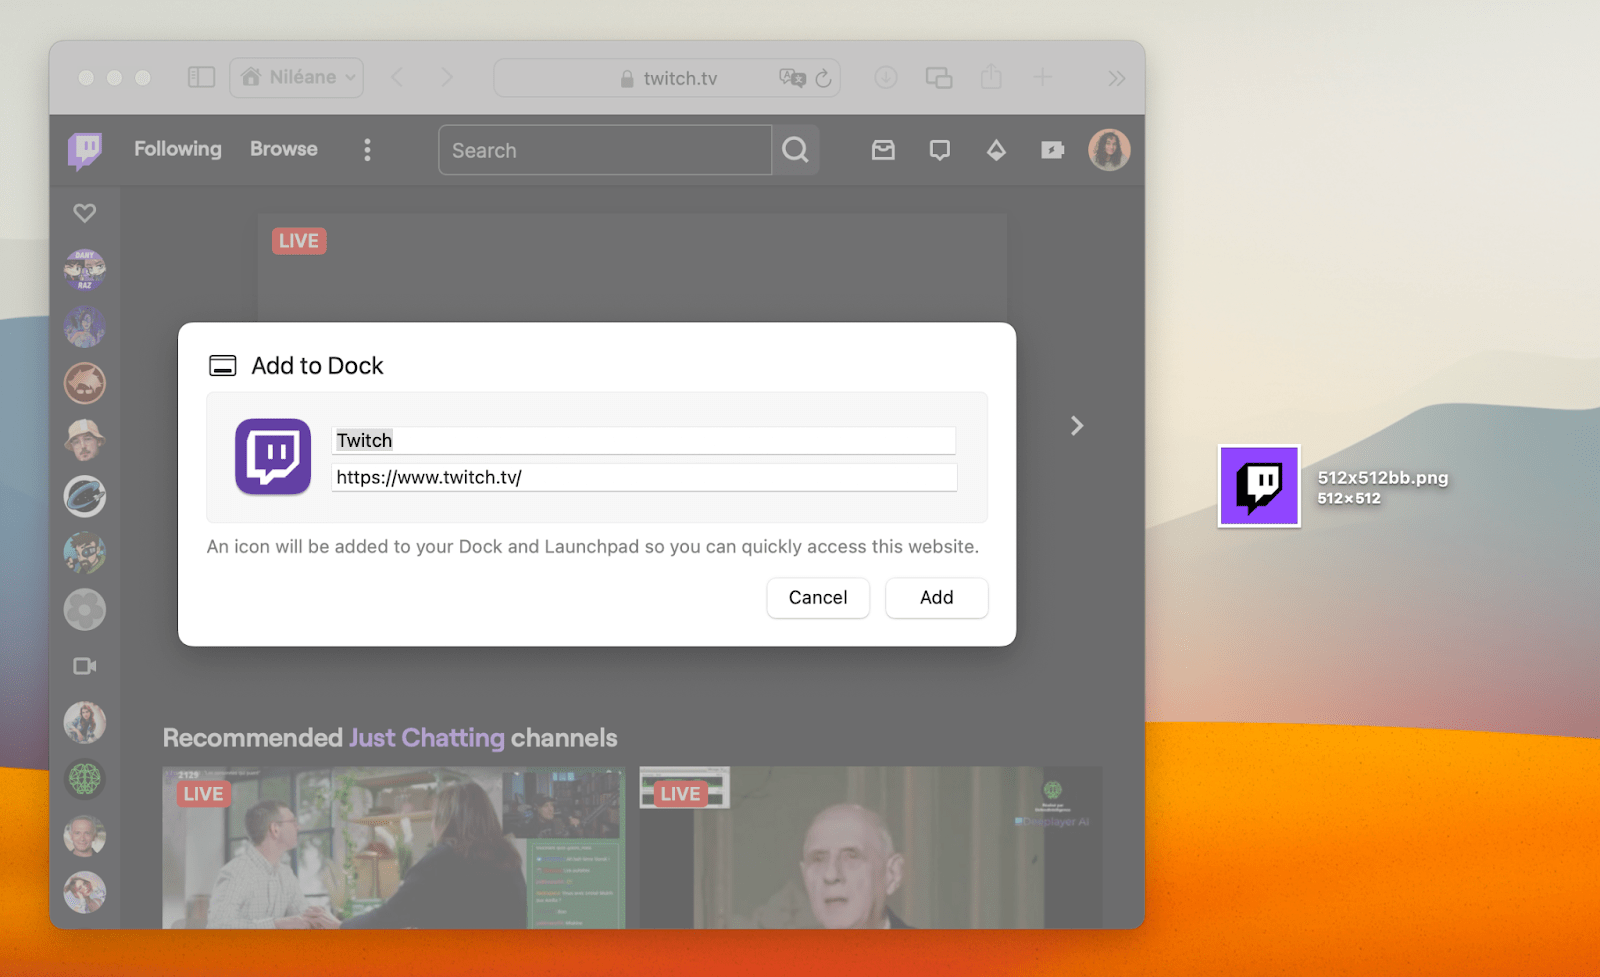
Task: Click the Twitch search box
Action: pos(605,150)
